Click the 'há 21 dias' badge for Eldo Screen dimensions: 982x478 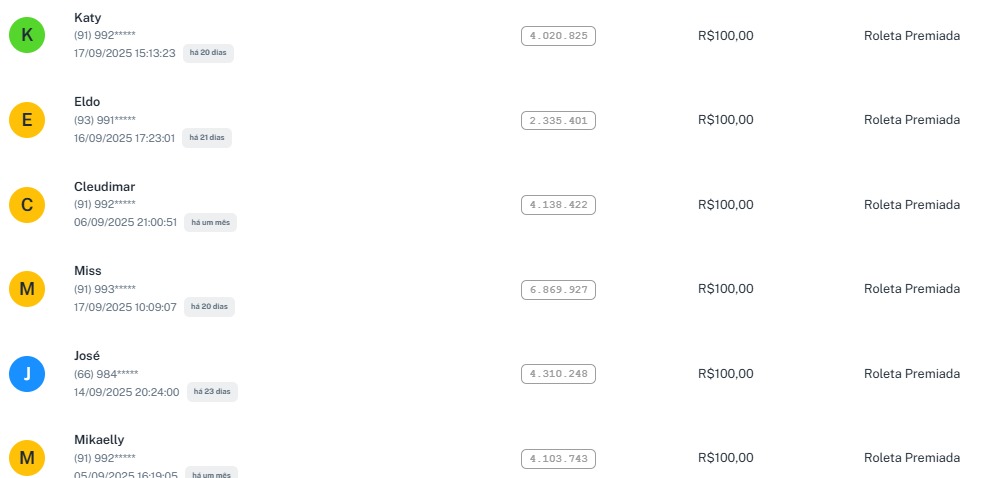tap(206, 138)
